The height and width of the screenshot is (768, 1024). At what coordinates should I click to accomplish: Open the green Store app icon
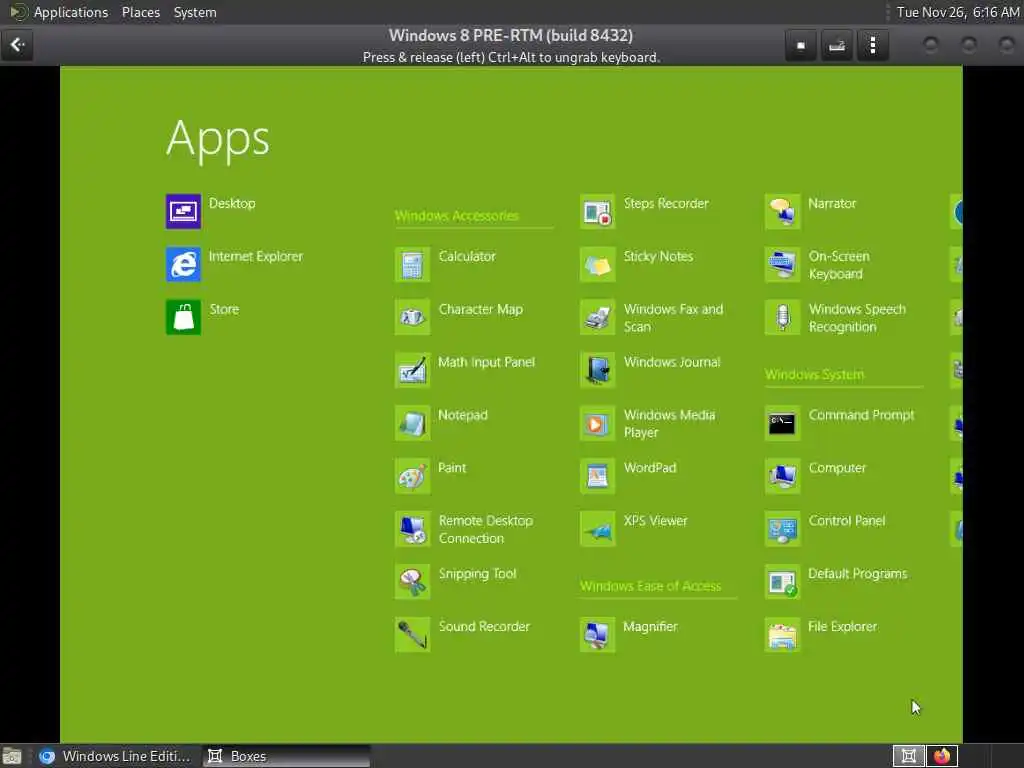[183, 317]
